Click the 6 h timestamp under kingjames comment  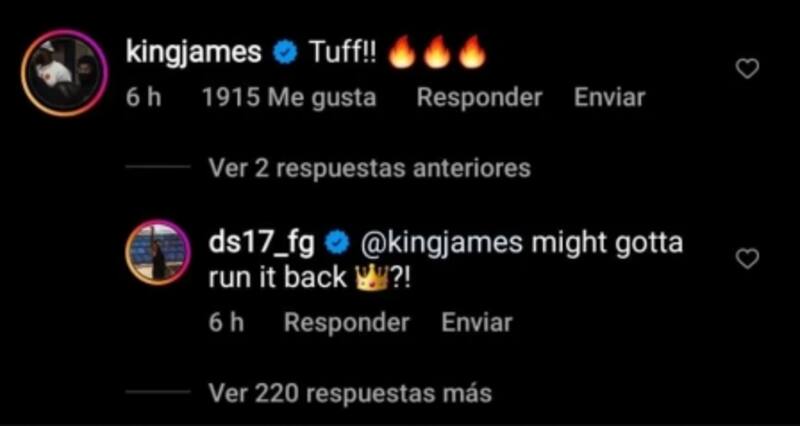tap(143, 97)
